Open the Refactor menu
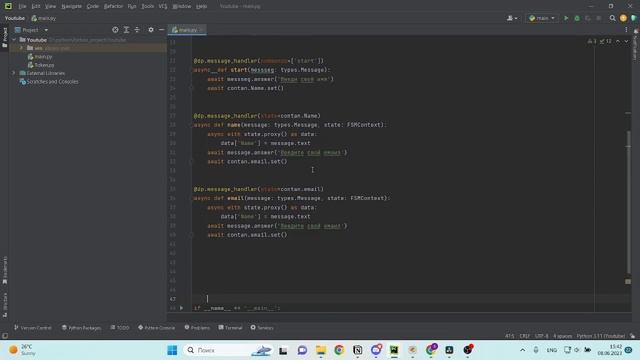The height and width of the screenshot is (360, 640). (113, 6)
